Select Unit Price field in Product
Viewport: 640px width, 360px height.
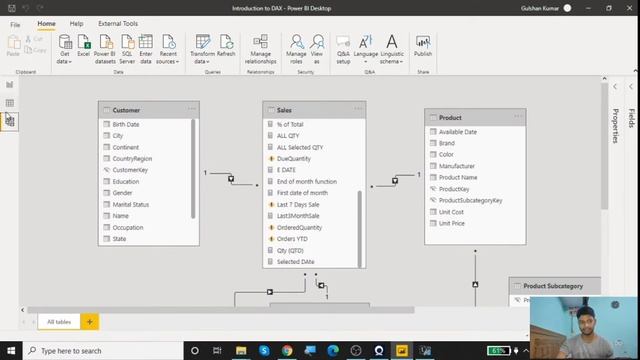click(451, 223)
